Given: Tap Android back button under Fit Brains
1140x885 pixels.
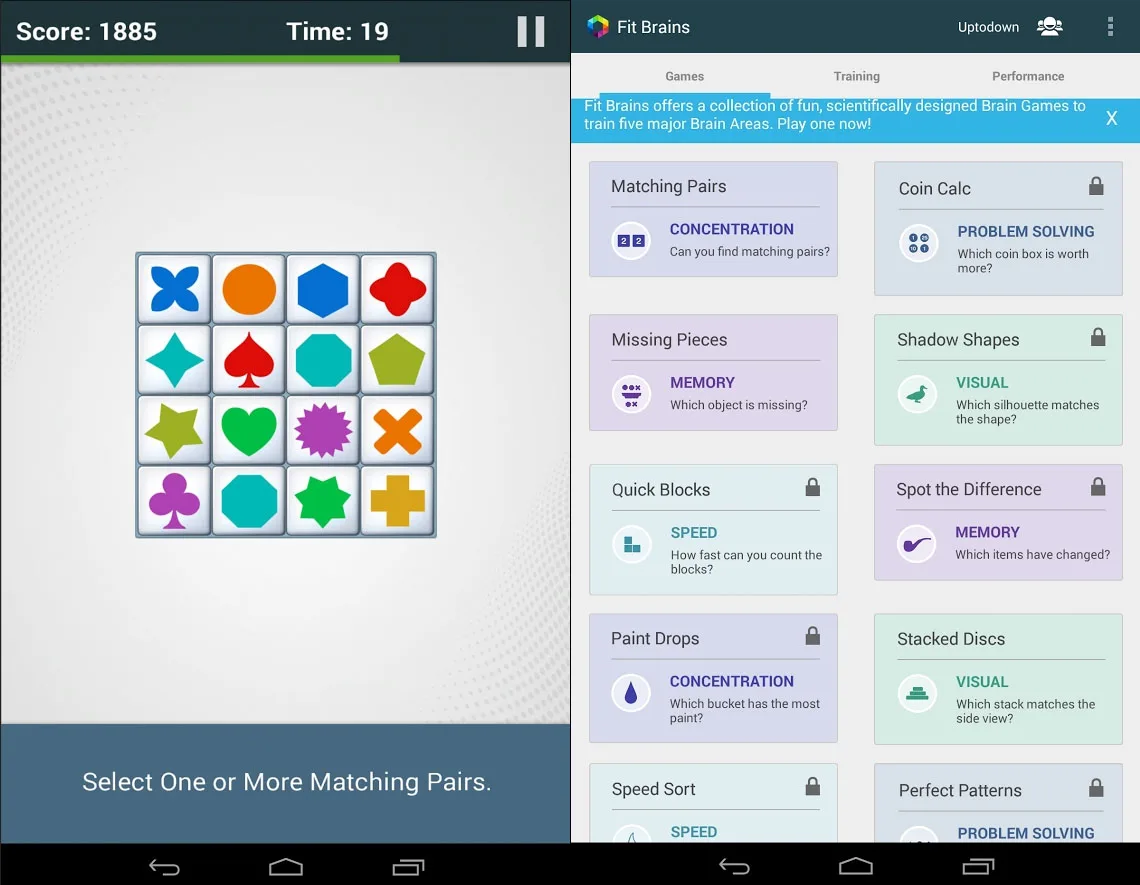Looking at the screenshot, I should [x=734, y=867].
